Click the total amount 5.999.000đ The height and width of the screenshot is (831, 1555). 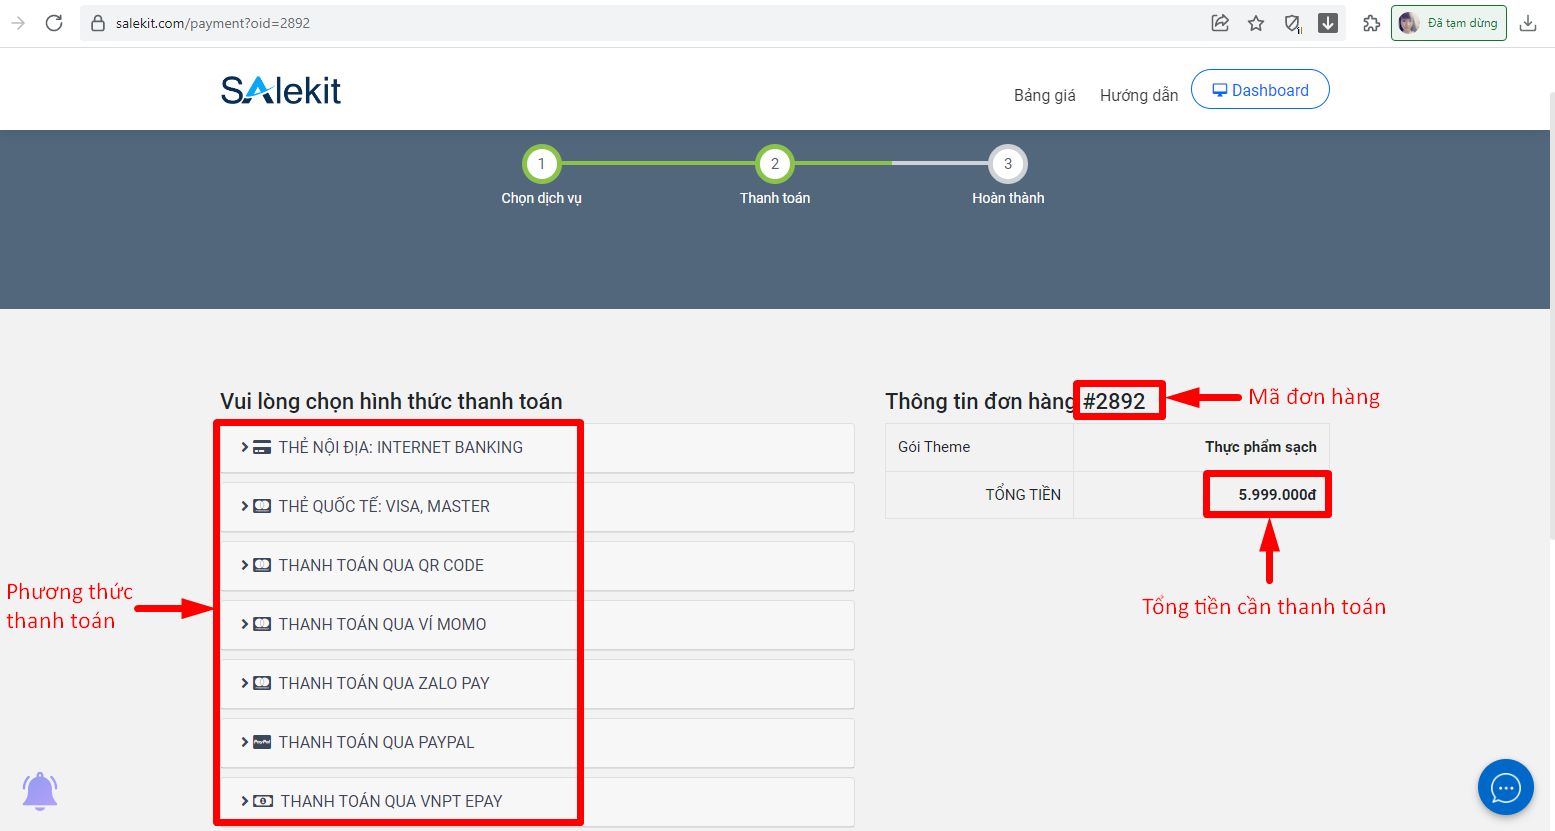1277,495
